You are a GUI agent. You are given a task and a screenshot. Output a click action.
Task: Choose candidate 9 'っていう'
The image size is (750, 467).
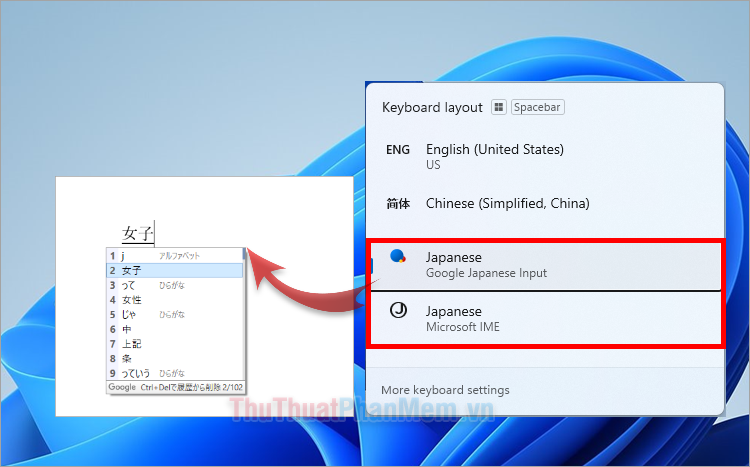pos(175,373)
